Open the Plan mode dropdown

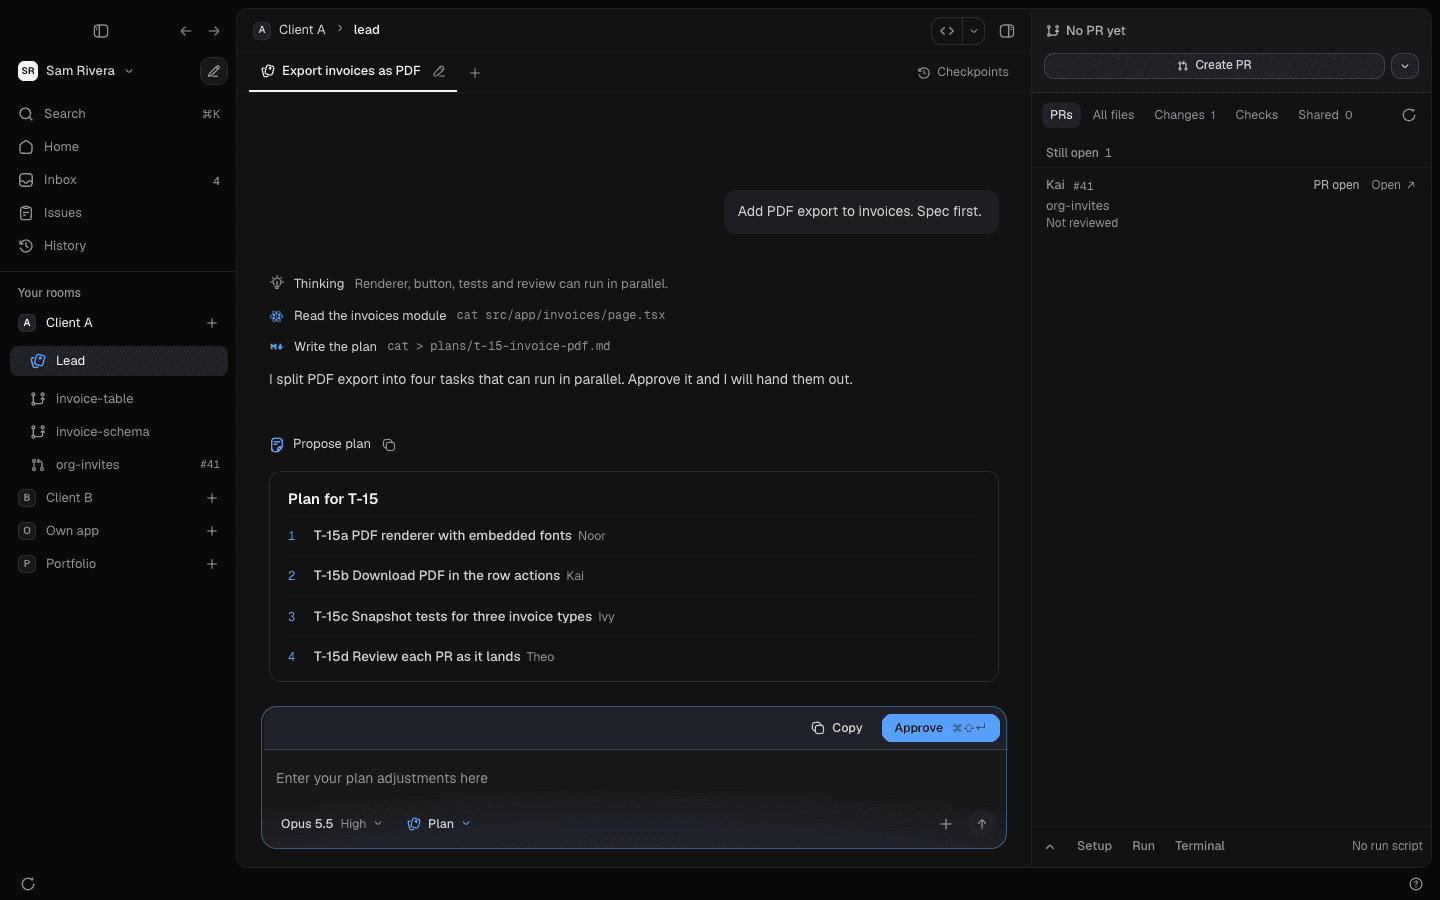439,824
